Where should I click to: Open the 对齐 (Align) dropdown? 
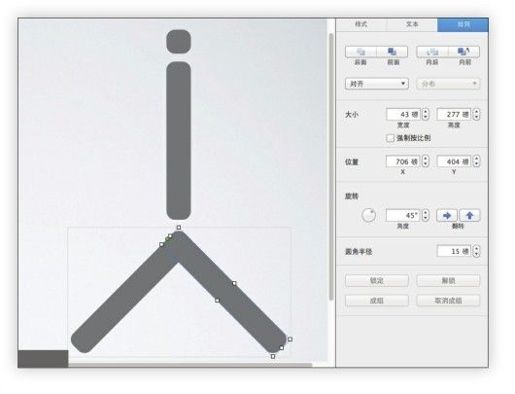377,84
